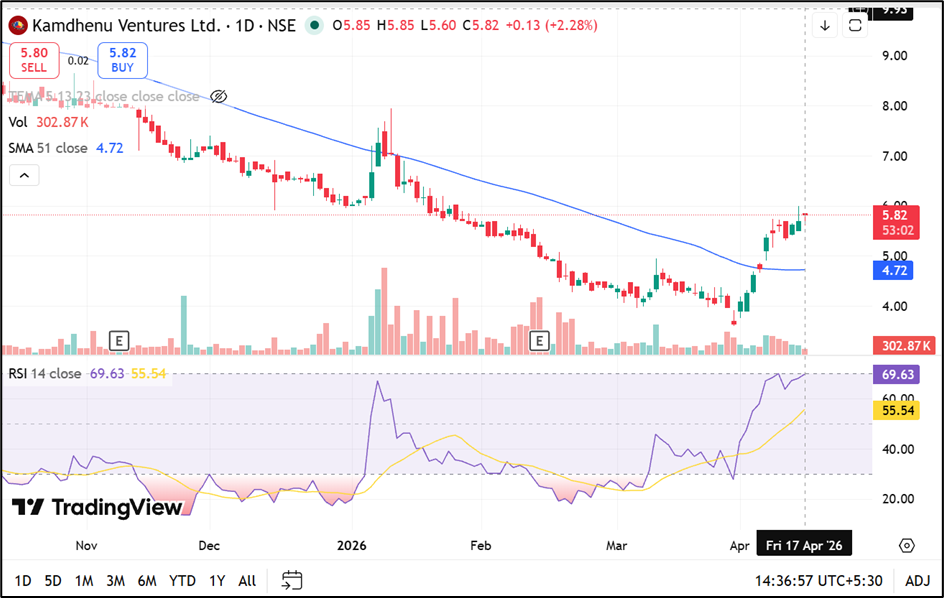This screenshot has width=944, height=598.
Task: Click the TradingView logo
Action: tap(98, 508)
